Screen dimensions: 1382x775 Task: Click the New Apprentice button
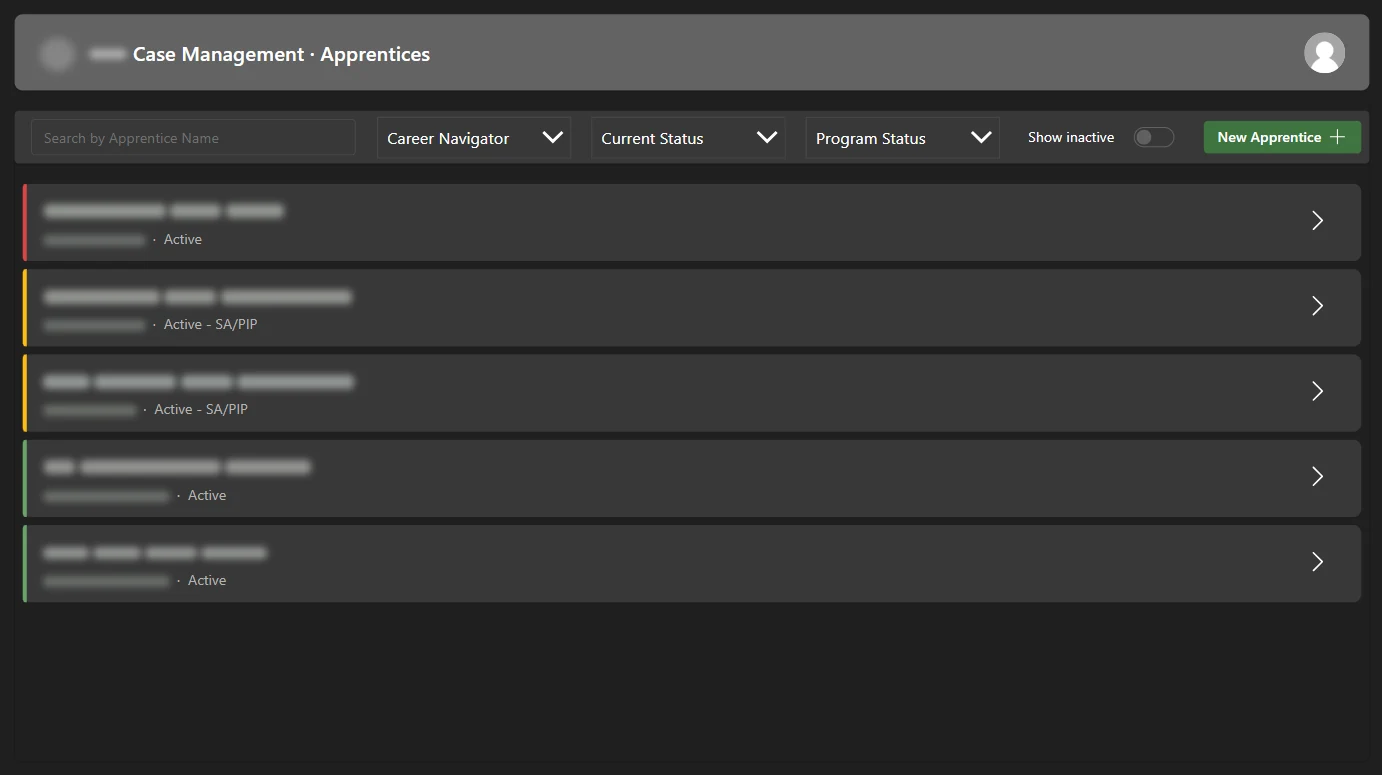coord(1282,137)
